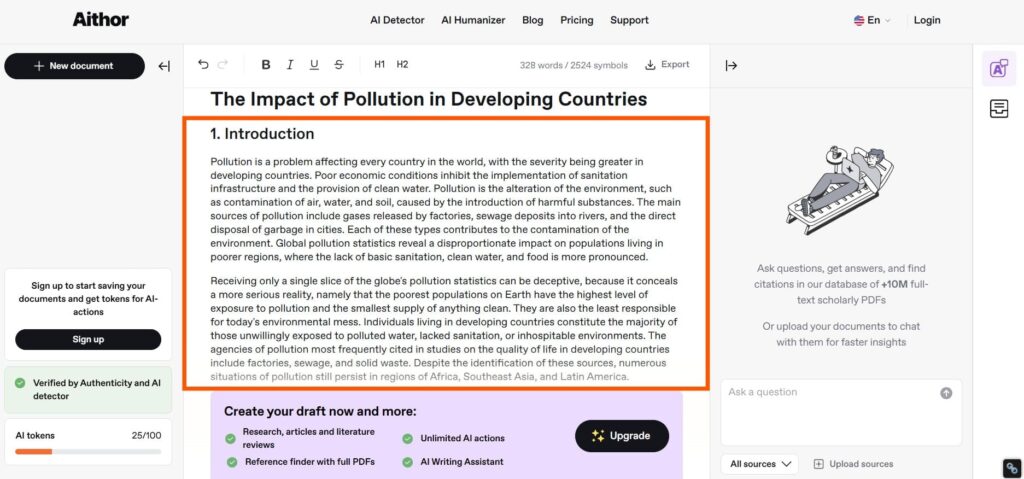Screen dimensions: 1024x479
Task: Click the '1. Introduction' heading
Action: [x=262, y=134]
